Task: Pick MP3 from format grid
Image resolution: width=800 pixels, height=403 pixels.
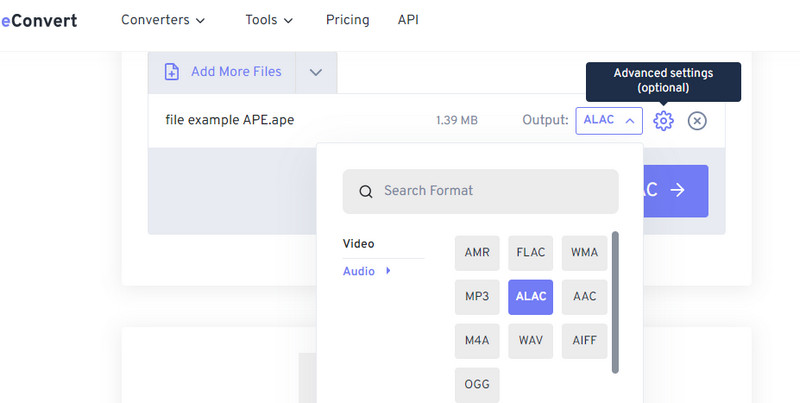Action: (477, 297)
